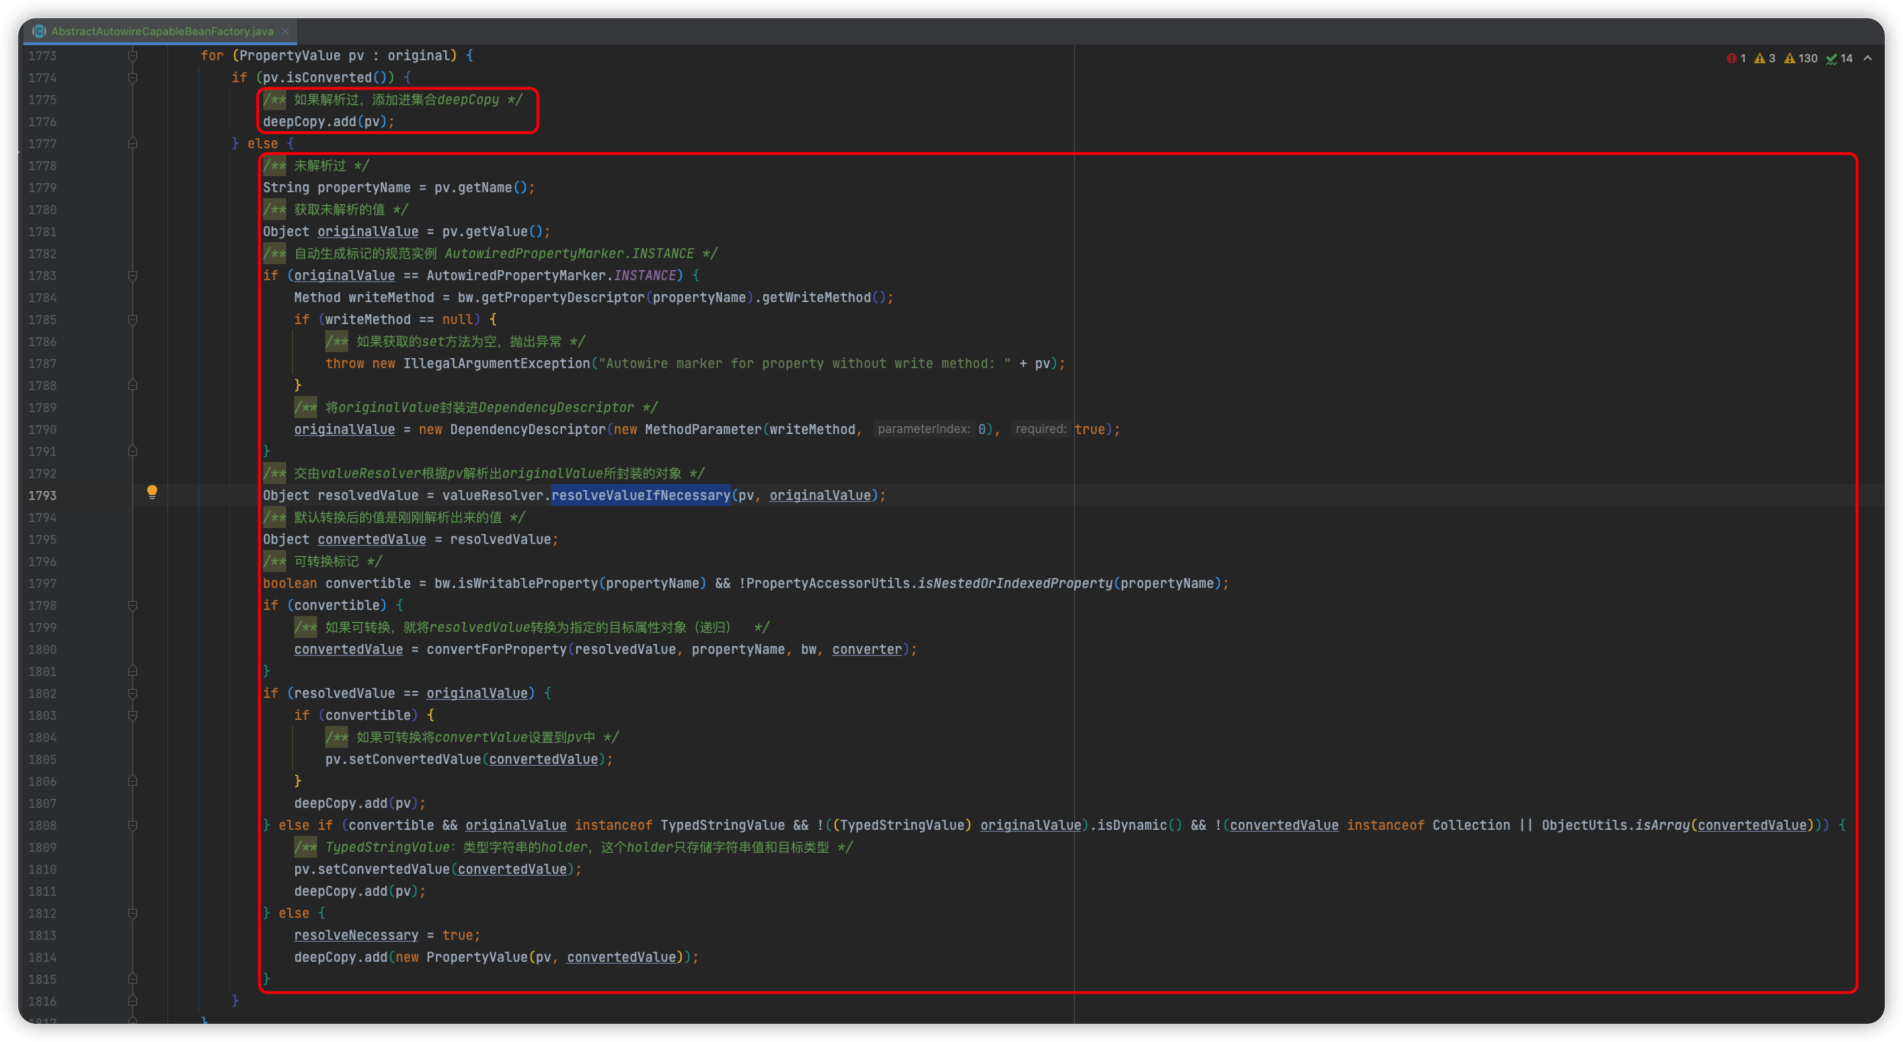Click isNestedOrIndexedProperty on line 1797
Image resolution: width=1903 pixels, height=1042 pixels.
(x=1014, y=584)
